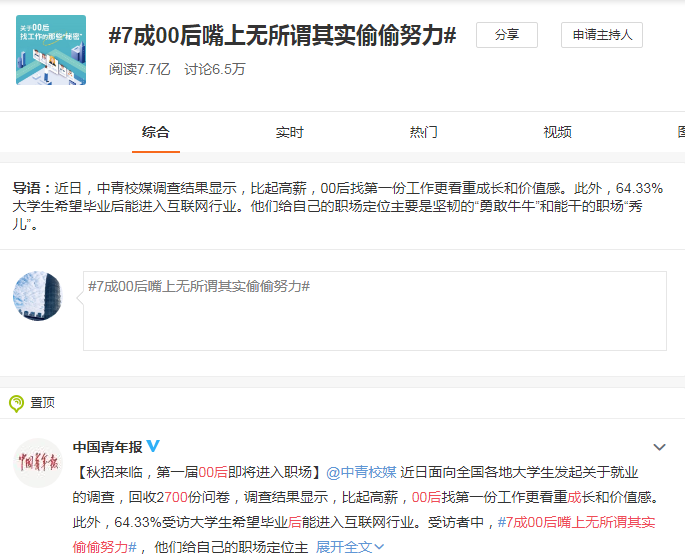Click the green 置顶 pin icon

point(17,403)
